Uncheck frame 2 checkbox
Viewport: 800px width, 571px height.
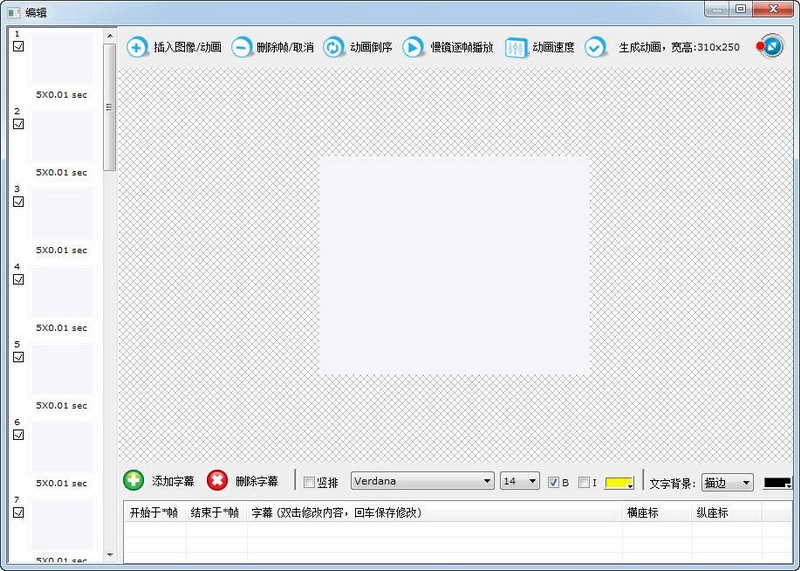click(18, 124)
